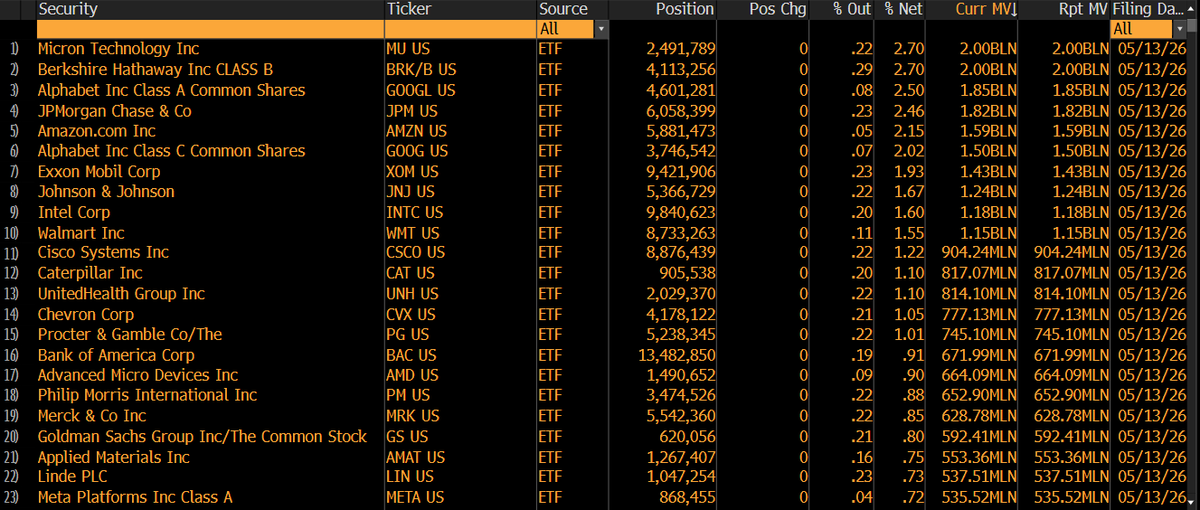Click the orange Security filter input field
This screenshot has width=1200, height=510.
click(209, 29)
